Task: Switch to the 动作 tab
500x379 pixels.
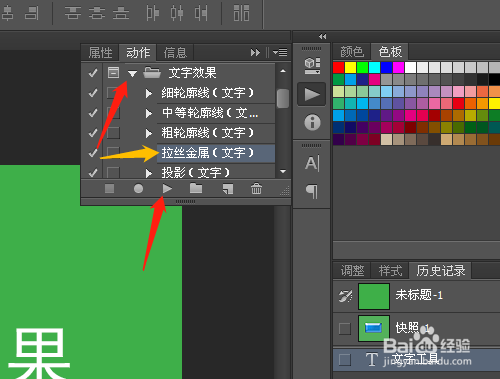Action: coord(138,52)
